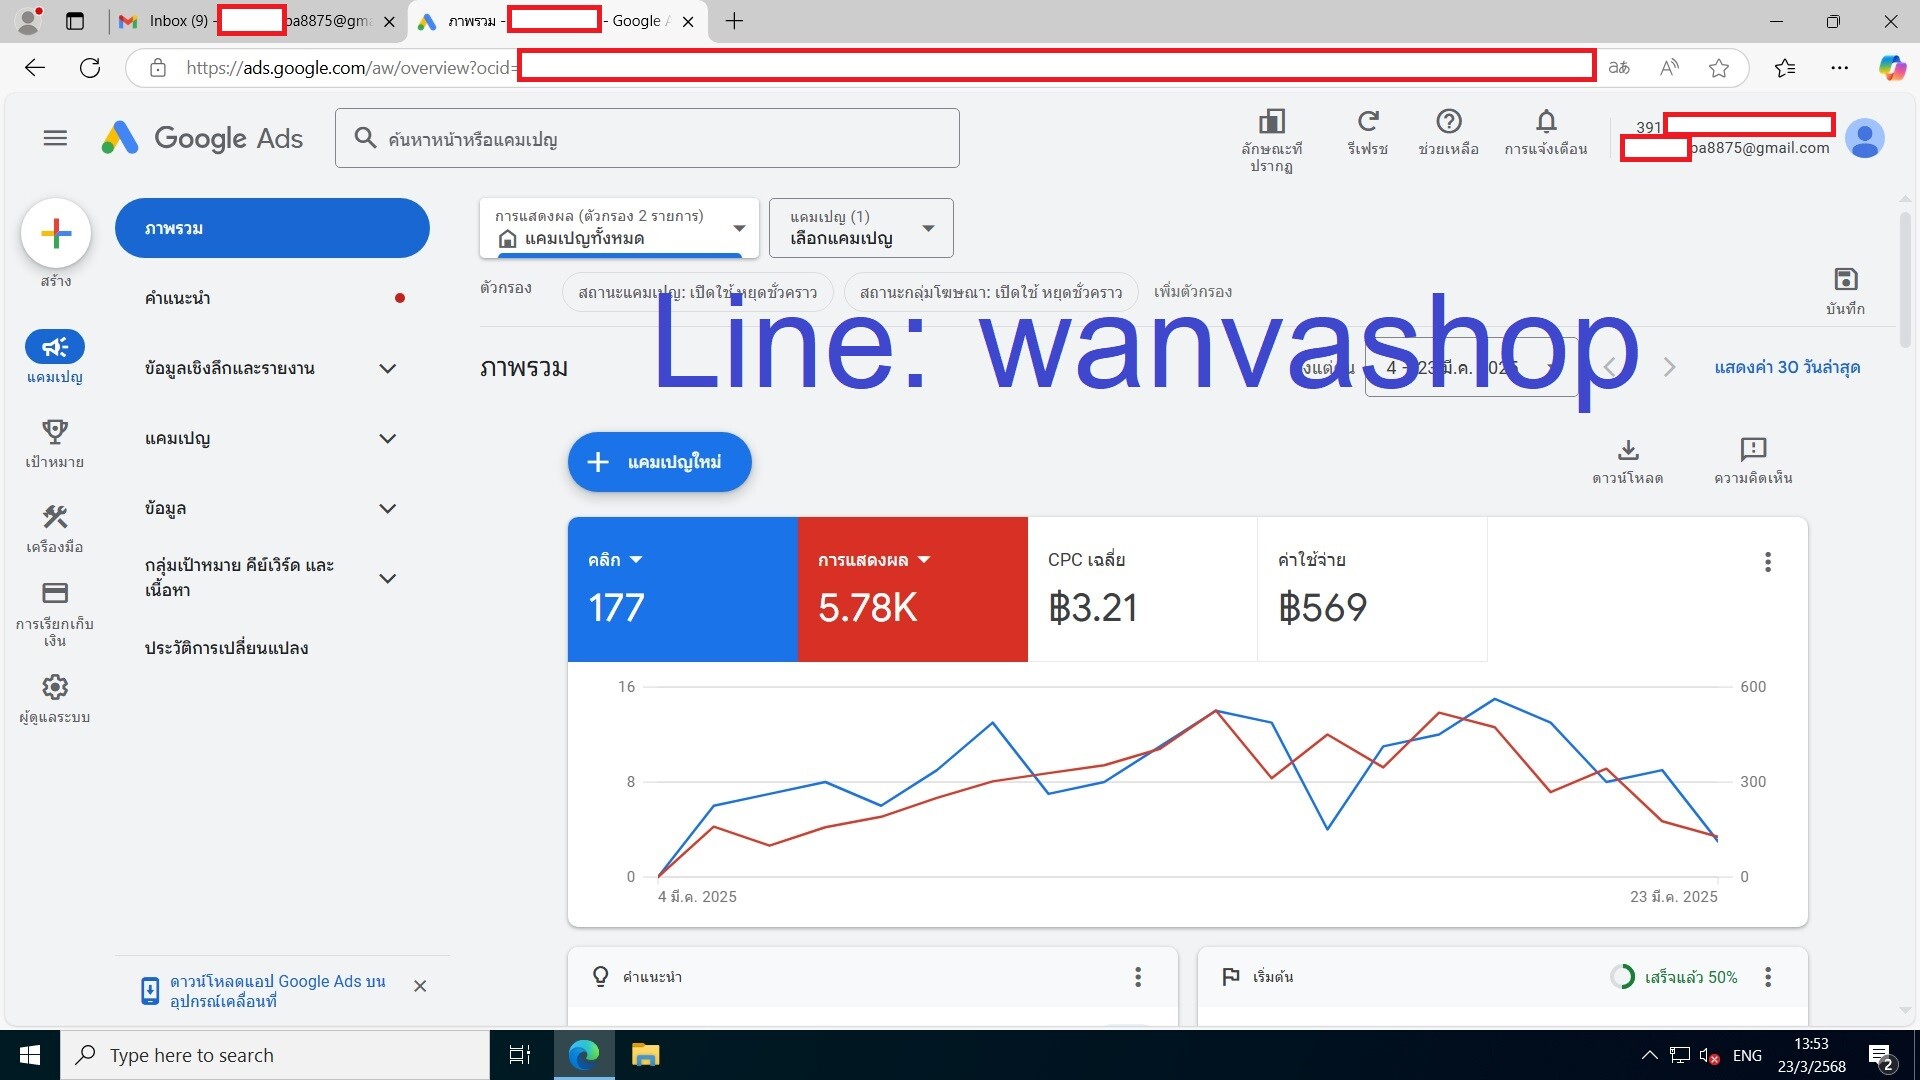Select the Overview sidebar item

(272, 228)
